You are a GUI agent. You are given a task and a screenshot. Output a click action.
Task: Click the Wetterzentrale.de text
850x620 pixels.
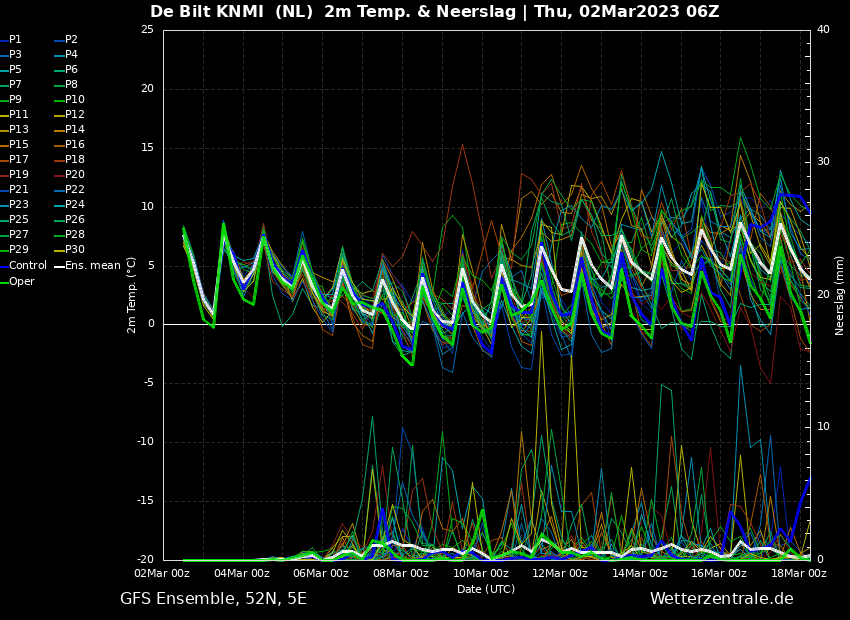pyautogui.click(x=721, y=599)
